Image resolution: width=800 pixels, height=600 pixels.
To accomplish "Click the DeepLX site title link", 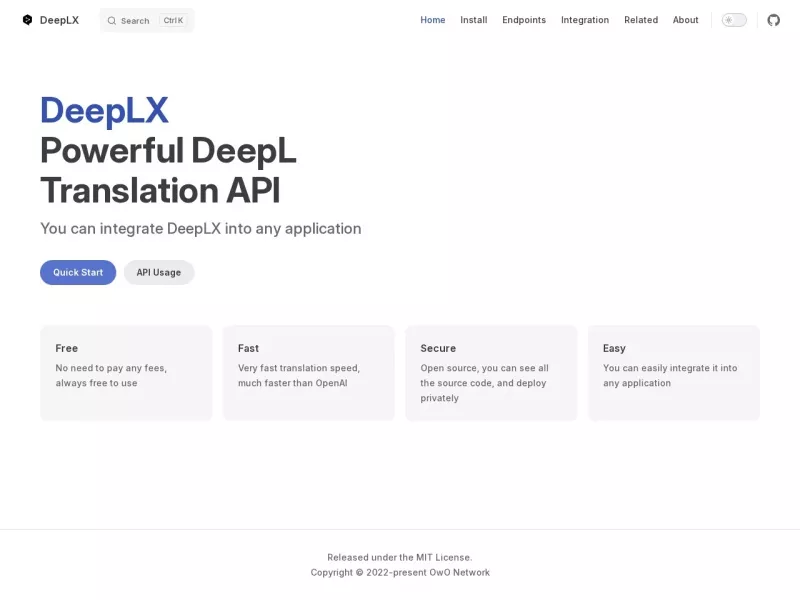I will coord(59,20).
